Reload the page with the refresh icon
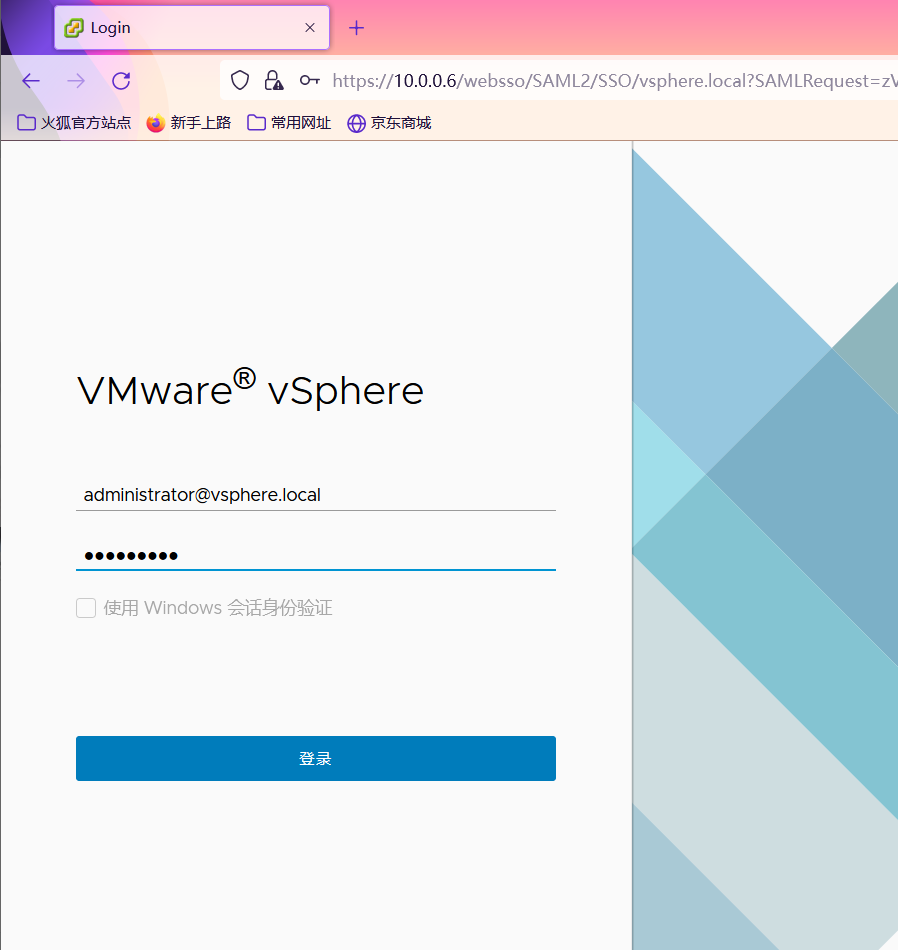898x950 pixels. pos(121,81)
